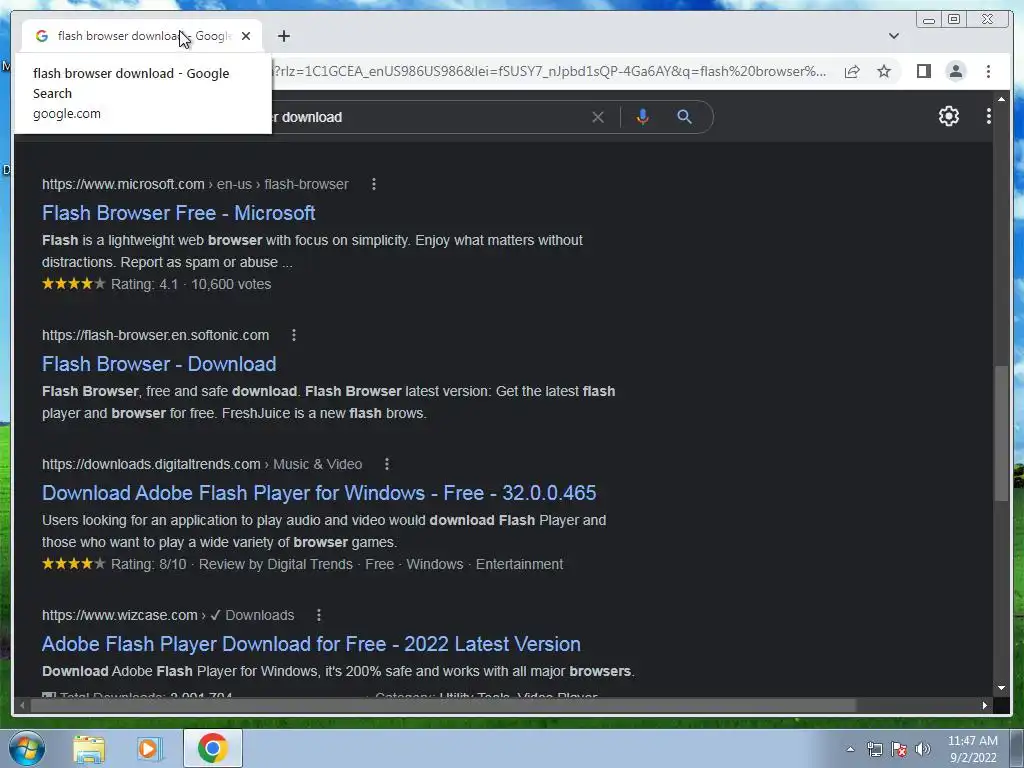Click the wizcase.com Downloads URL

pos(168,615)
